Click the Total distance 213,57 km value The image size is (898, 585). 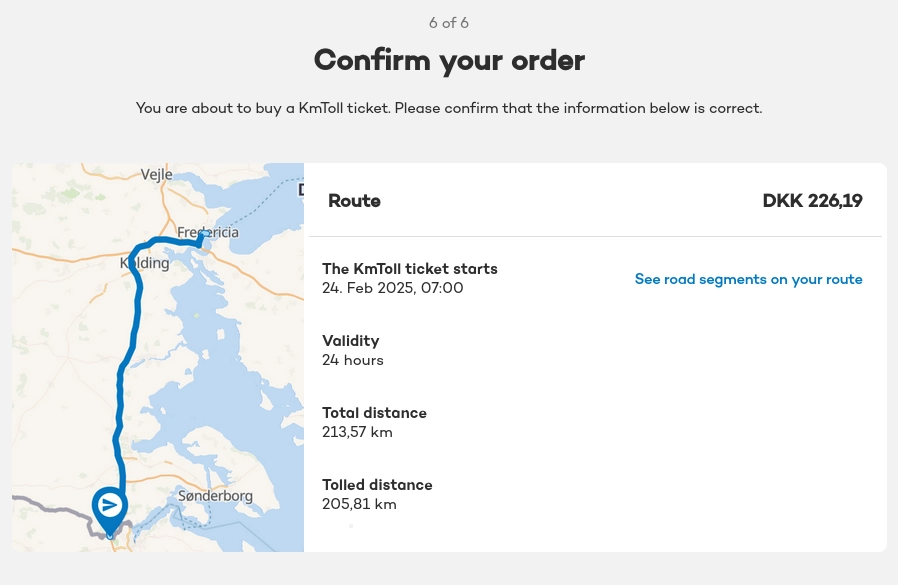click(x=357, y=432)
